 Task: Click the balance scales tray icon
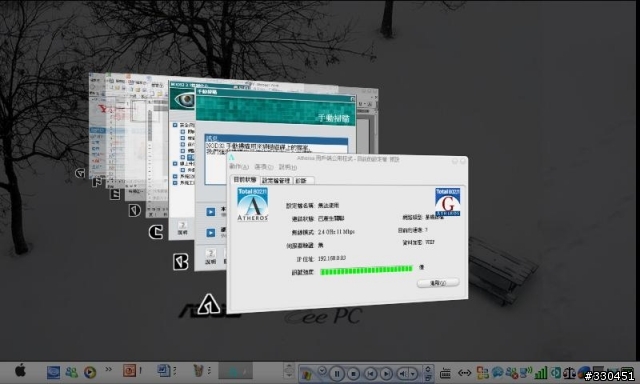pyautogui.click(x=569, y=372)
